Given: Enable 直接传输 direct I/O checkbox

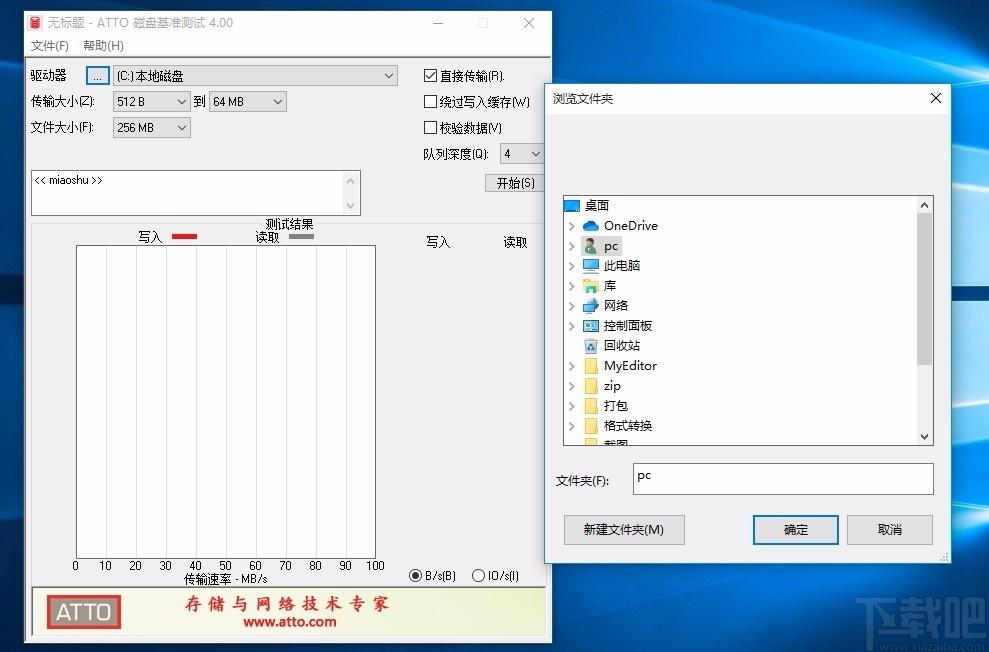Looking at the screenshot, I should point(430,76).
